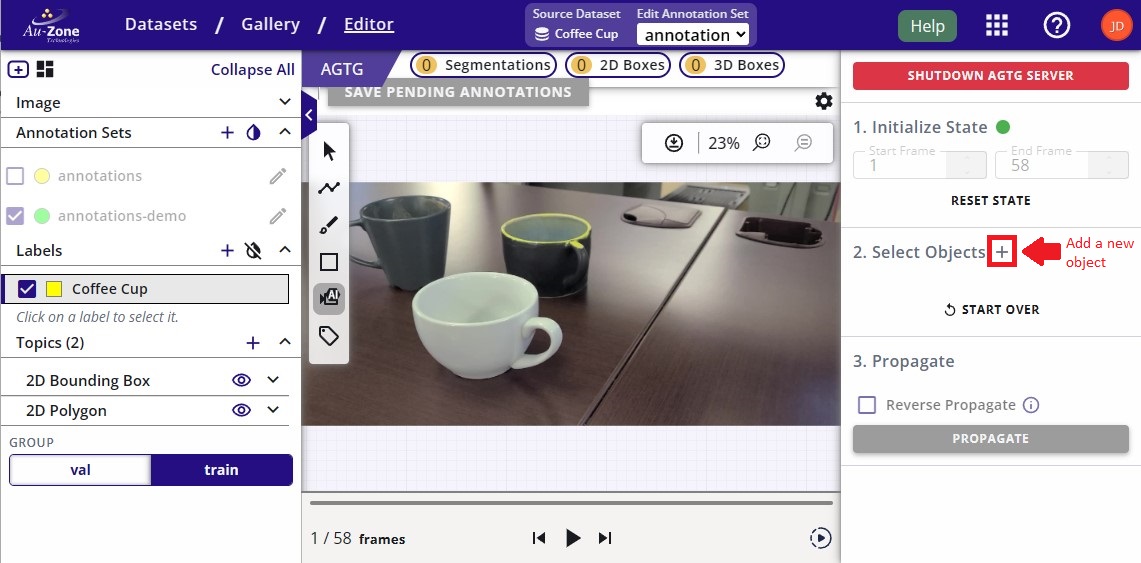Click the Propagate button
1141x563 pixels.
990,439
